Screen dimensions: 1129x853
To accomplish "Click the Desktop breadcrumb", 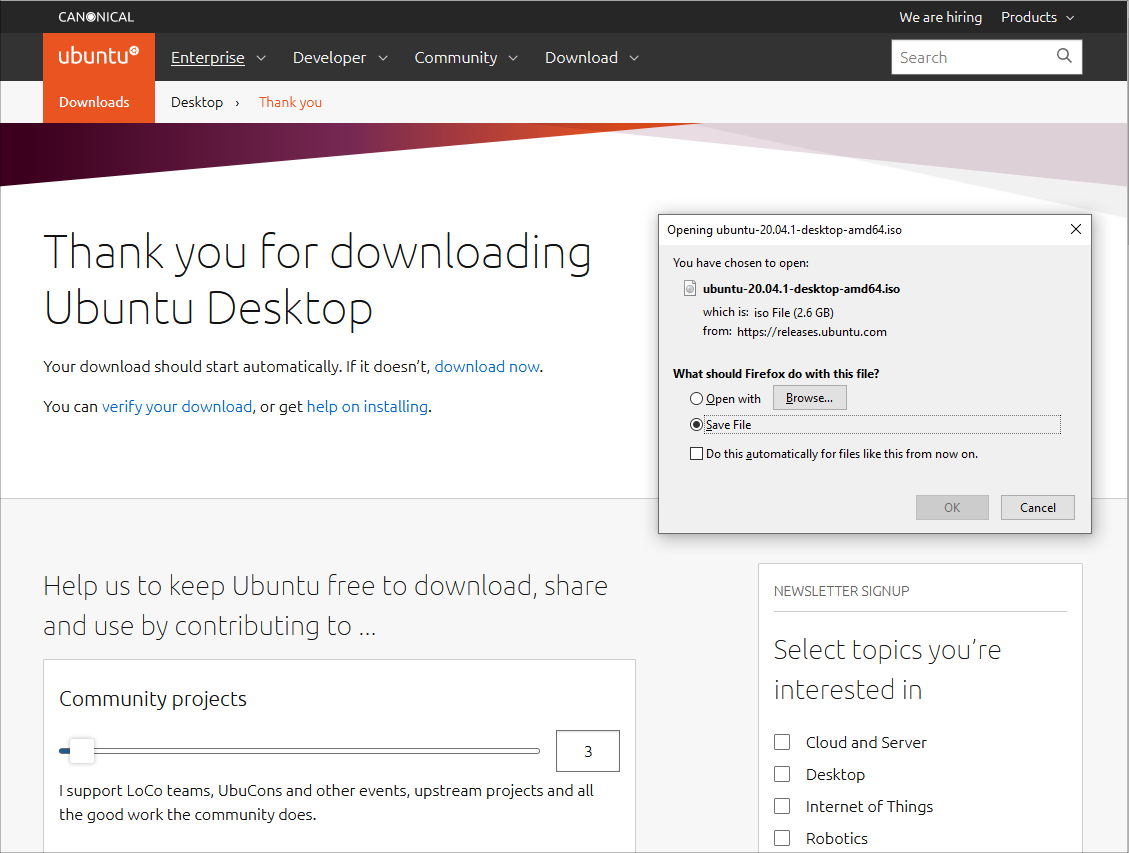I will pos(197,102).
